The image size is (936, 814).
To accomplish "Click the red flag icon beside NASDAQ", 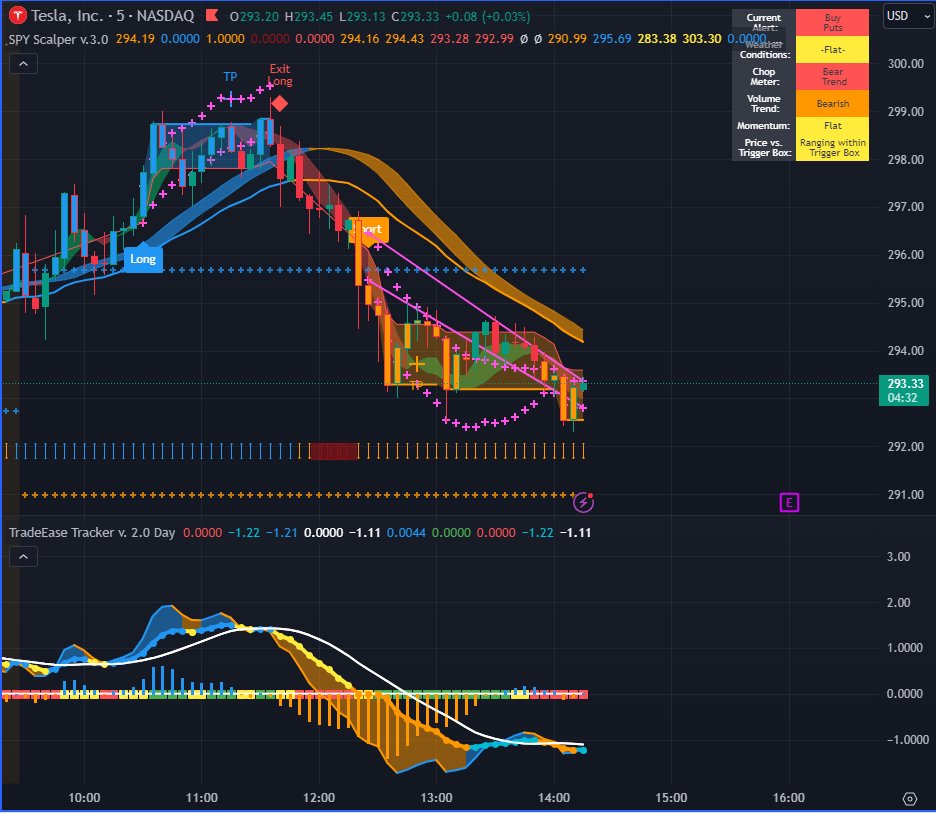I will 212,16.
